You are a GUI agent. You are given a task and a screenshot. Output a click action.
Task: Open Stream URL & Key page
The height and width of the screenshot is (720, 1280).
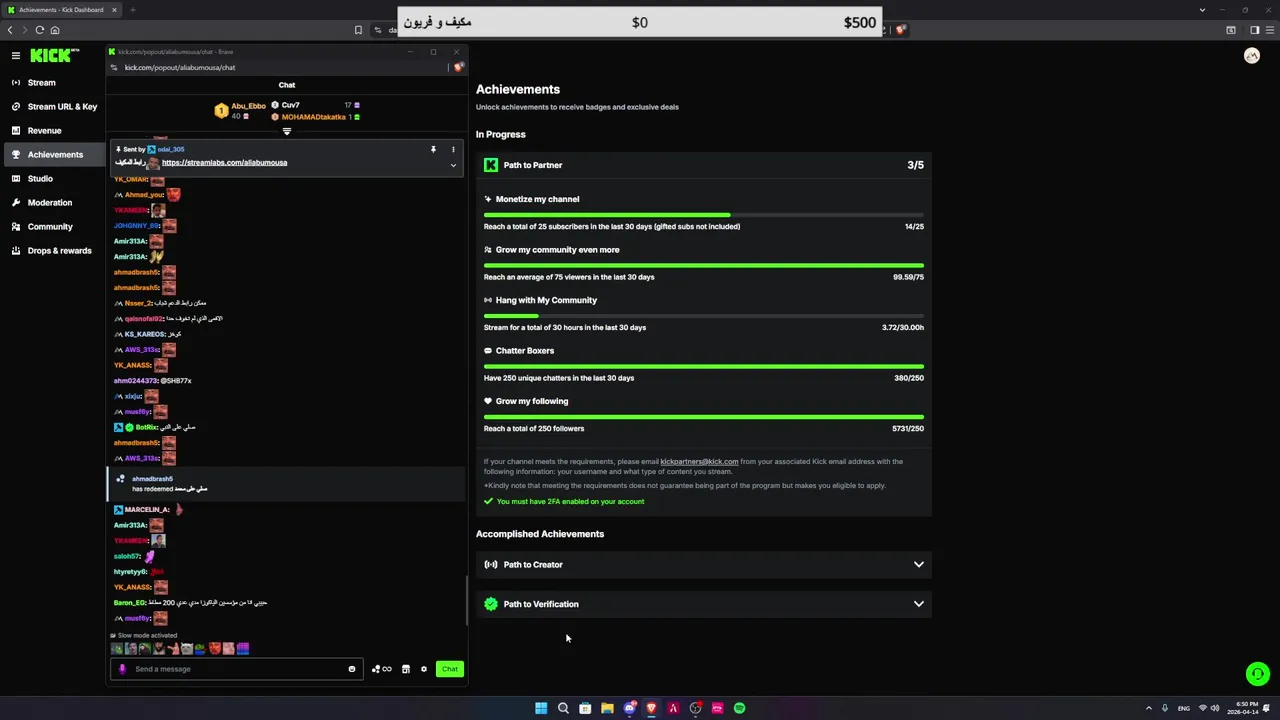tap(55, 107)
